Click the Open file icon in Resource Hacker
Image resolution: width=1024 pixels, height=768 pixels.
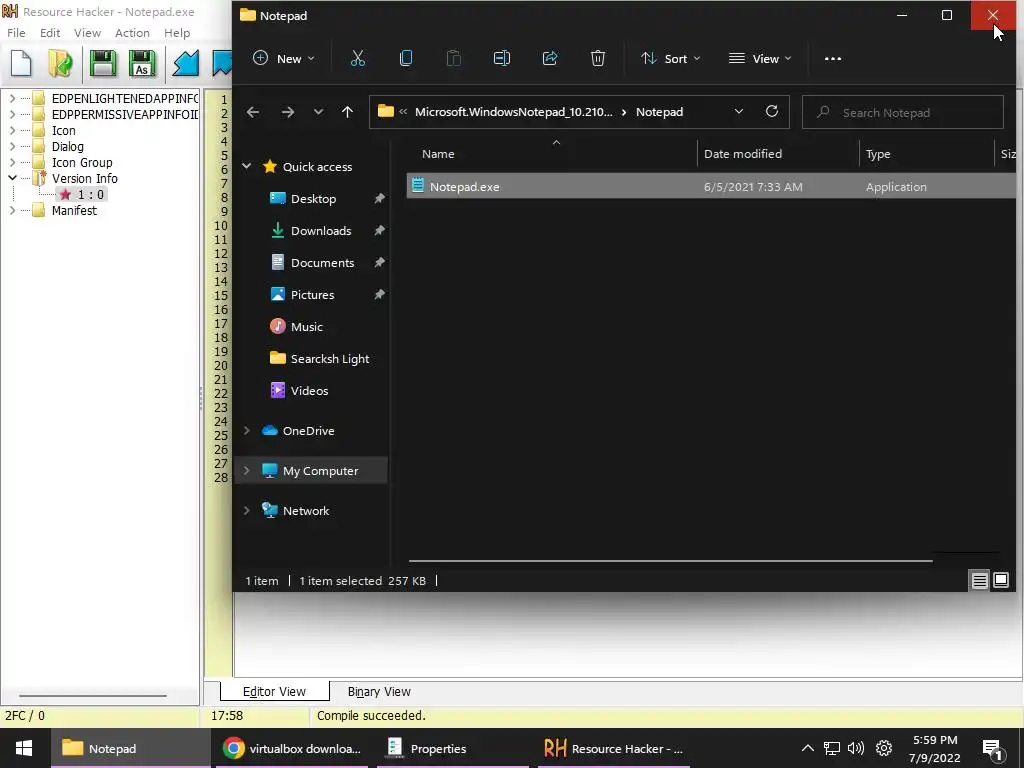pyautogui.click(x=61, y=63)
